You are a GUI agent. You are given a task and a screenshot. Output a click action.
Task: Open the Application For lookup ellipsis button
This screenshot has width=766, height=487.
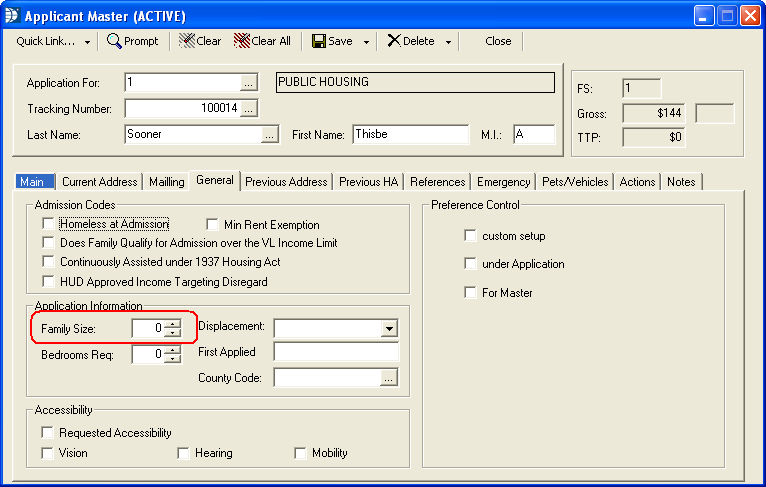[249, 82]
